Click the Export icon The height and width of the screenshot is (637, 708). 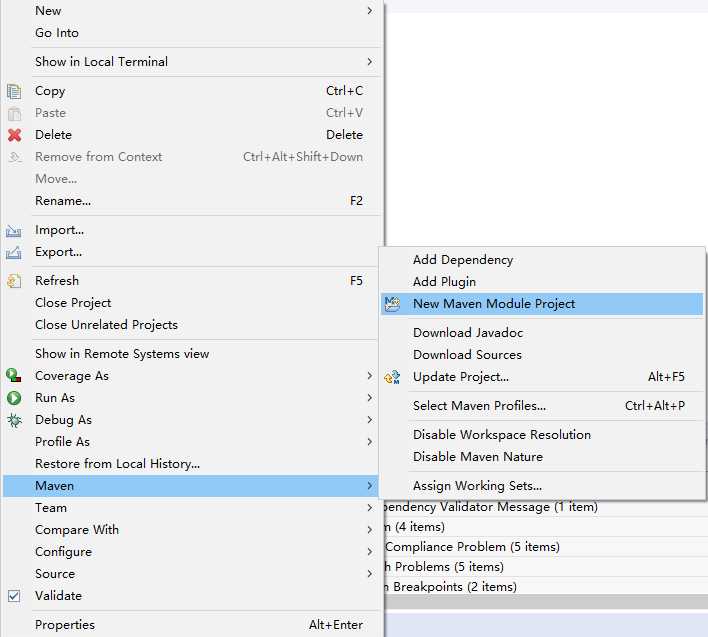14,252
